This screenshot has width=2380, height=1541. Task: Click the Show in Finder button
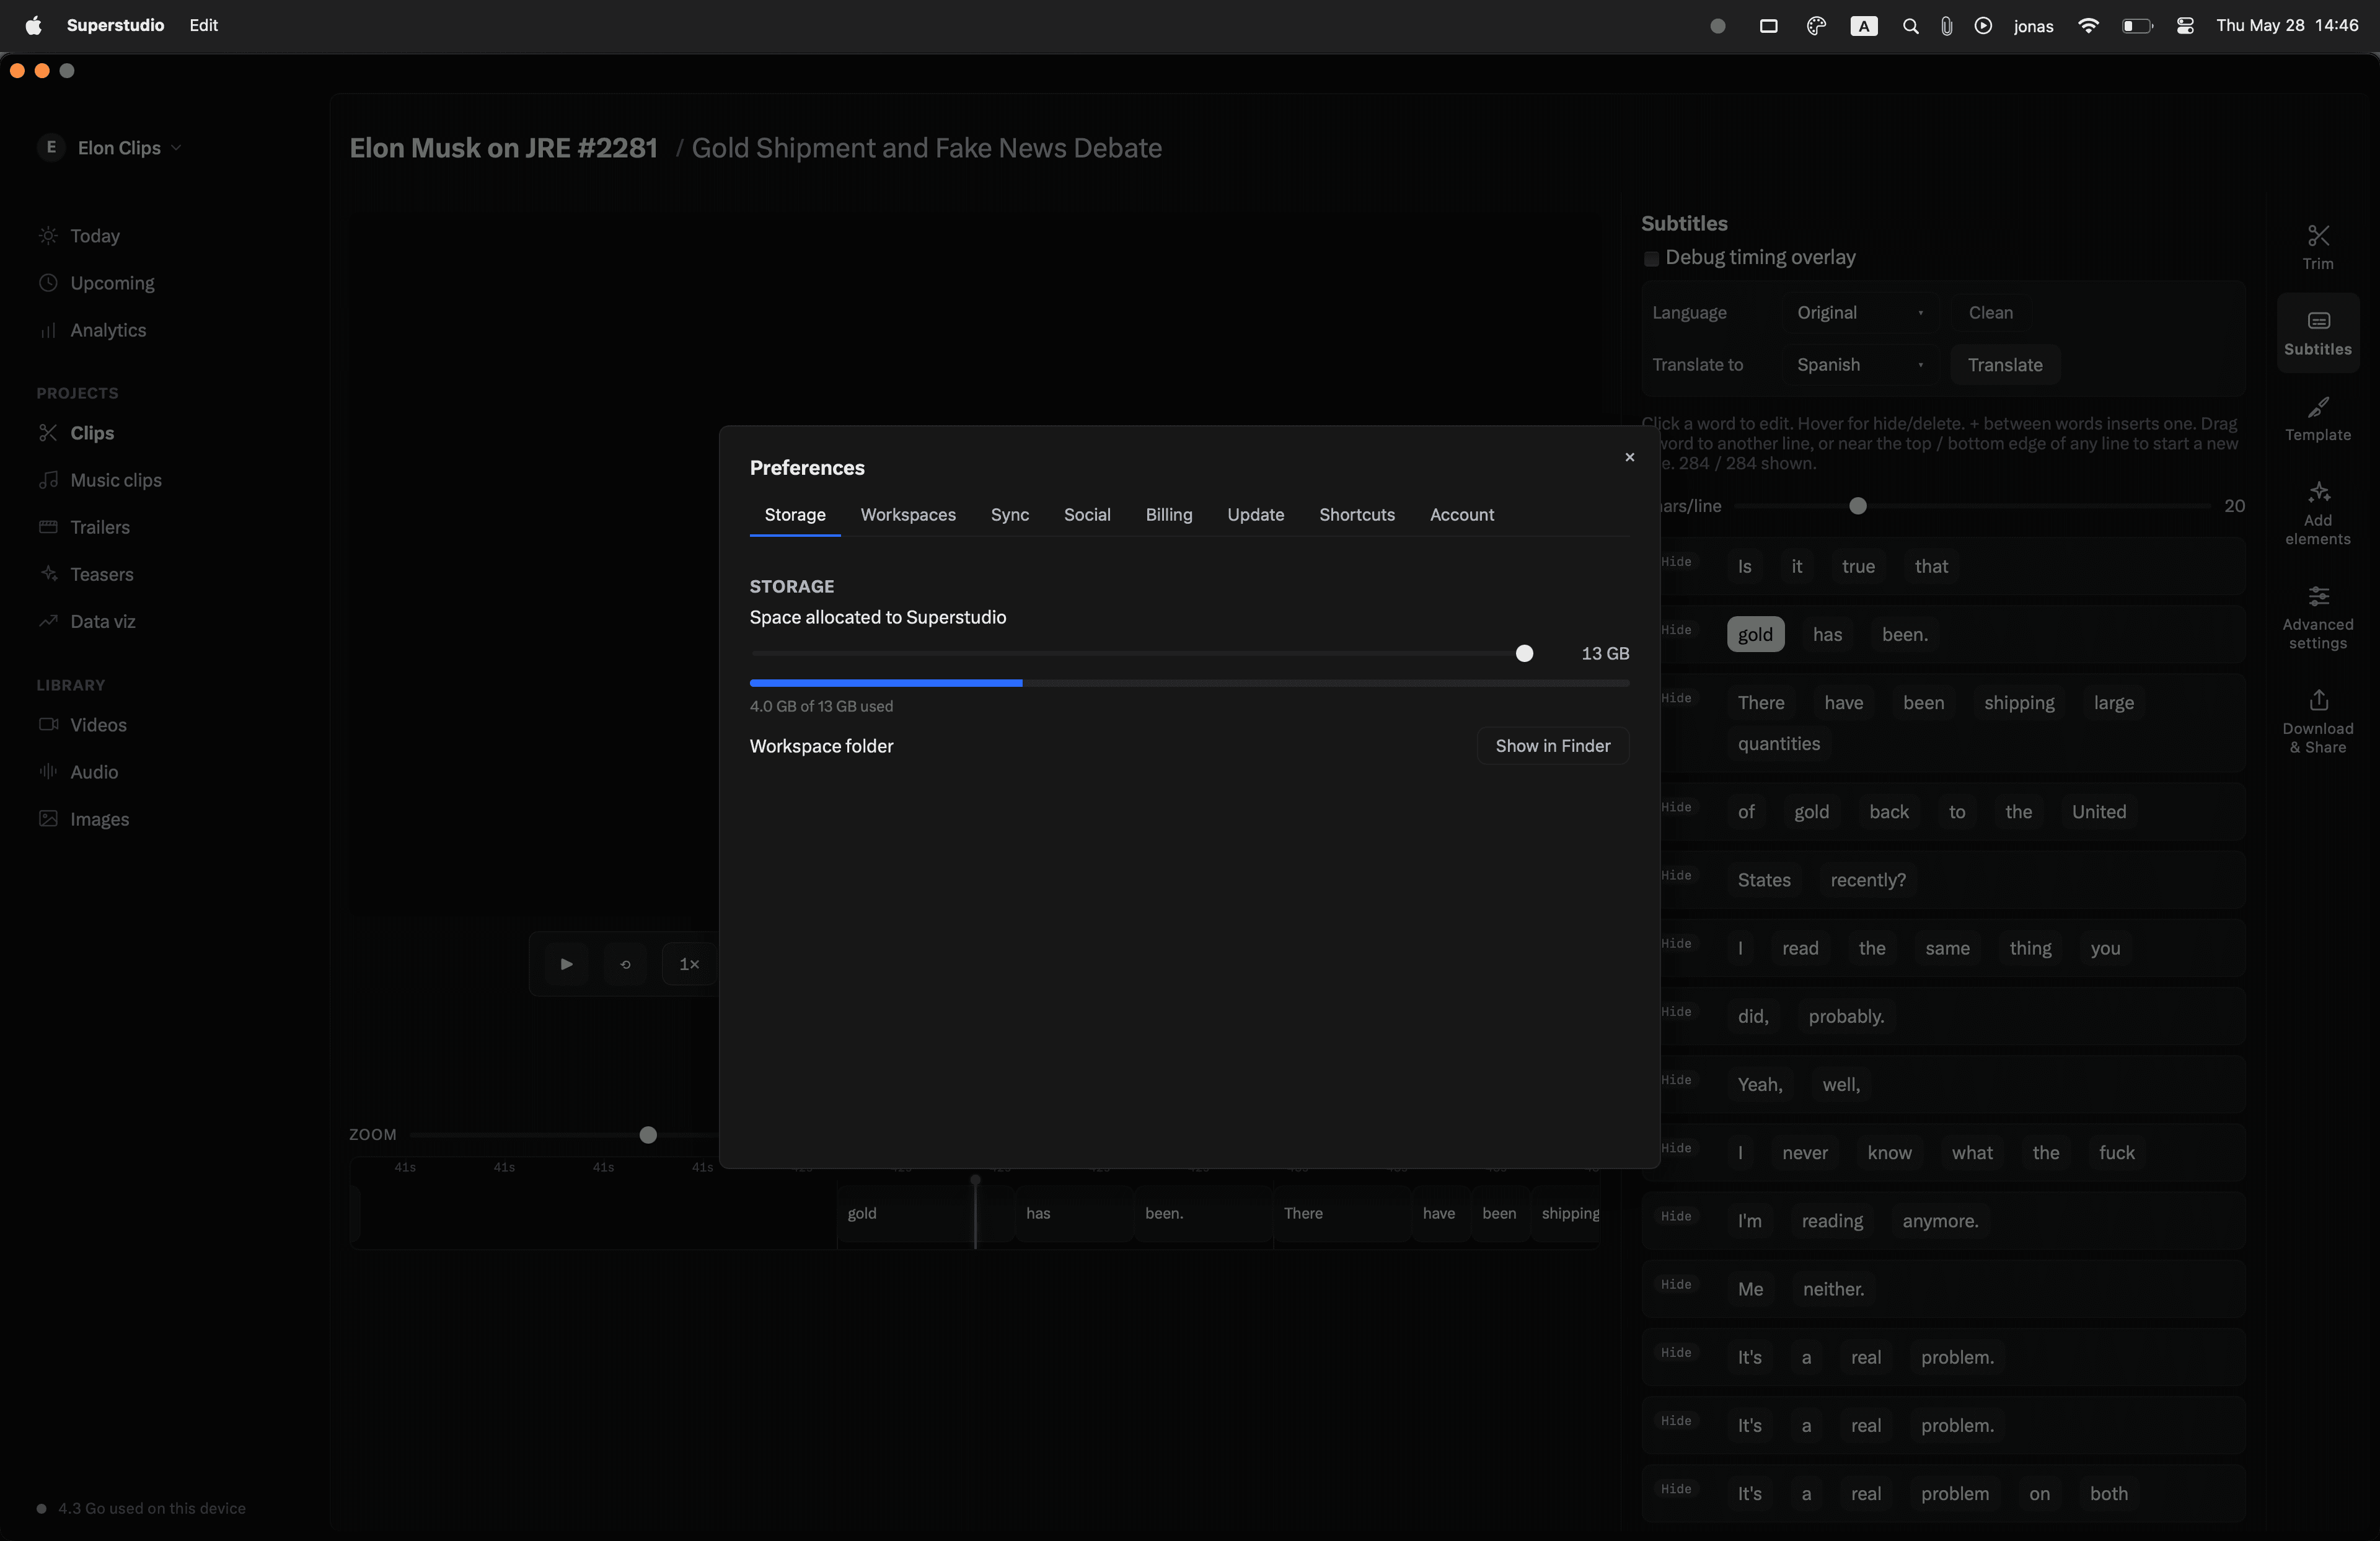click(1552, 746)
